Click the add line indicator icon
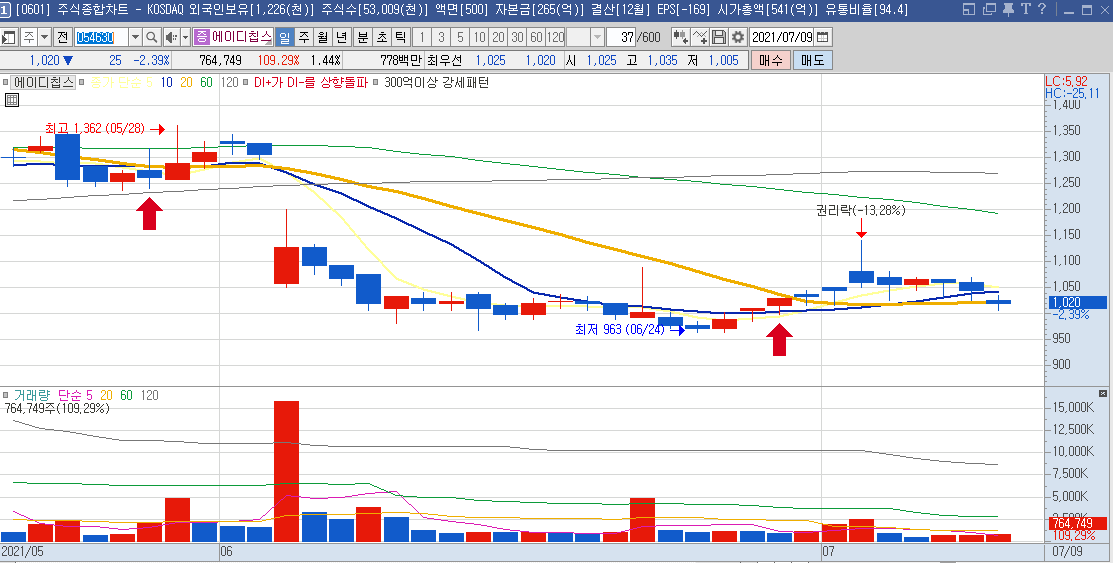This screenshot has height=563, width=1113. click(700, 37)
